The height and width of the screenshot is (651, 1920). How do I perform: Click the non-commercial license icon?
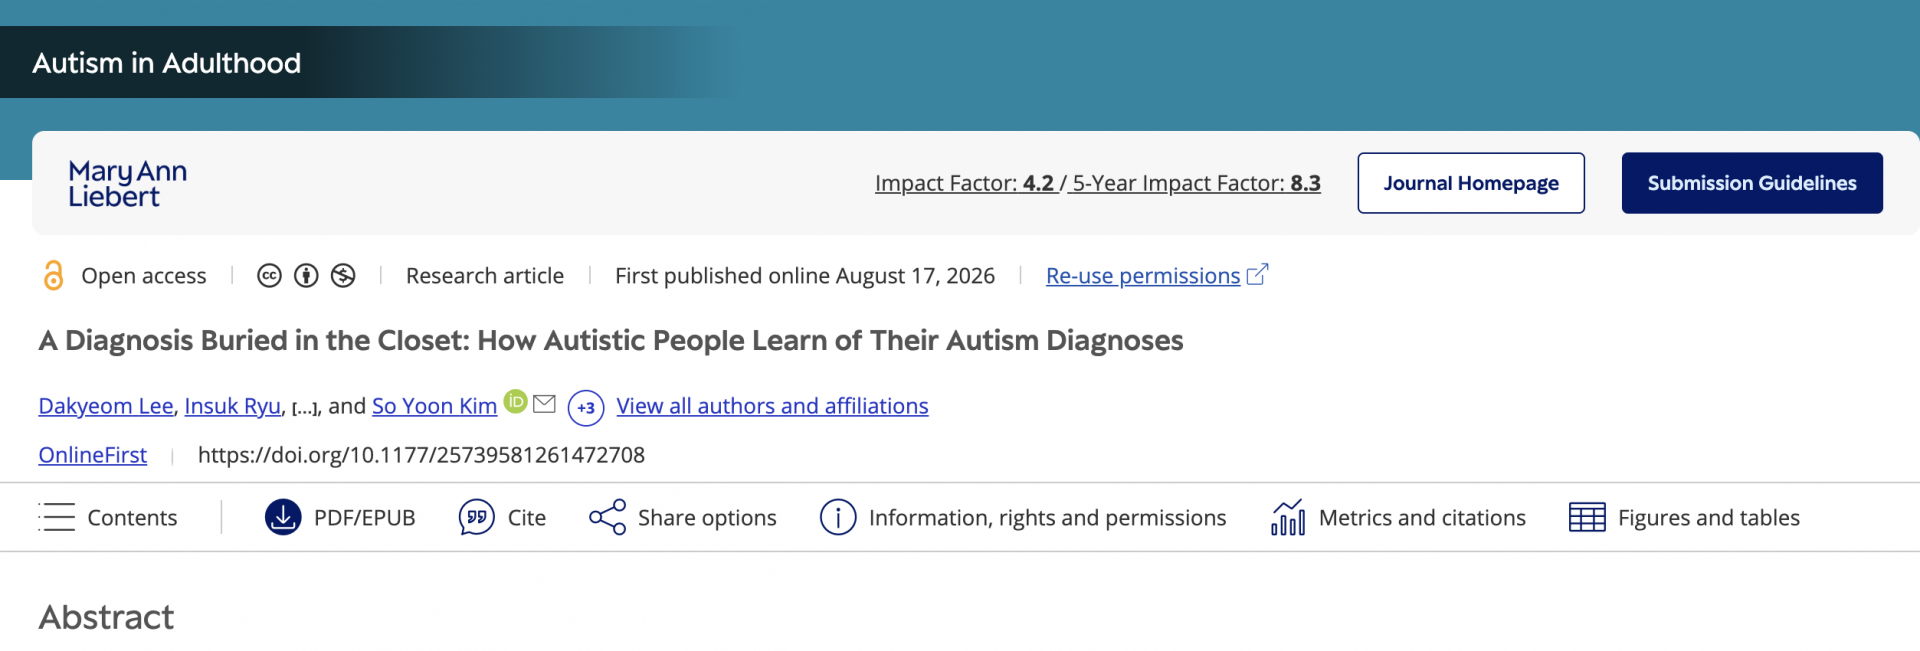(x=343, y=276)
